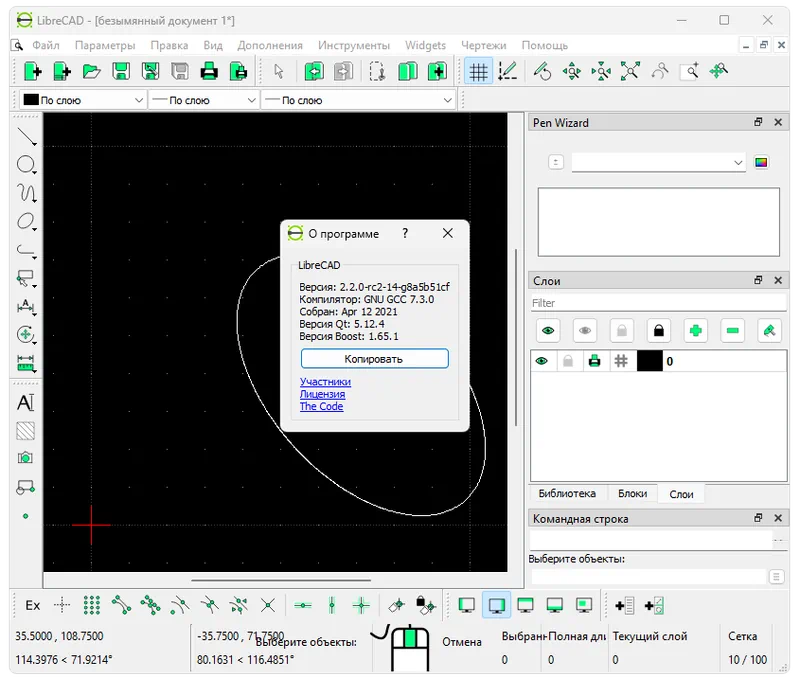Toggle snap on intersection
This screenshot has height=679, width=800.
pos(268,606)
